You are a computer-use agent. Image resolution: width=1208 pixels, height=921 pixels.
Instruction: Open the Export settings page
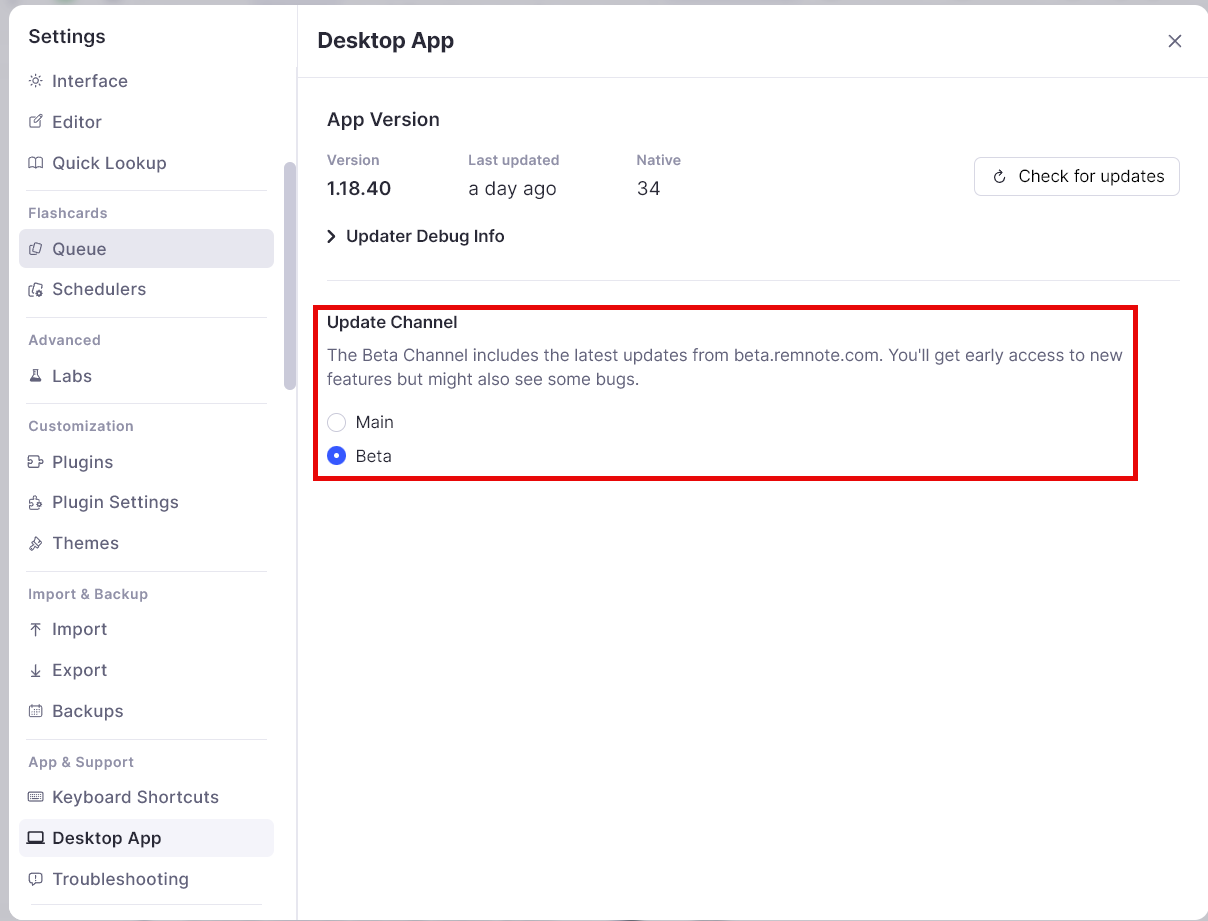[79, 670]
